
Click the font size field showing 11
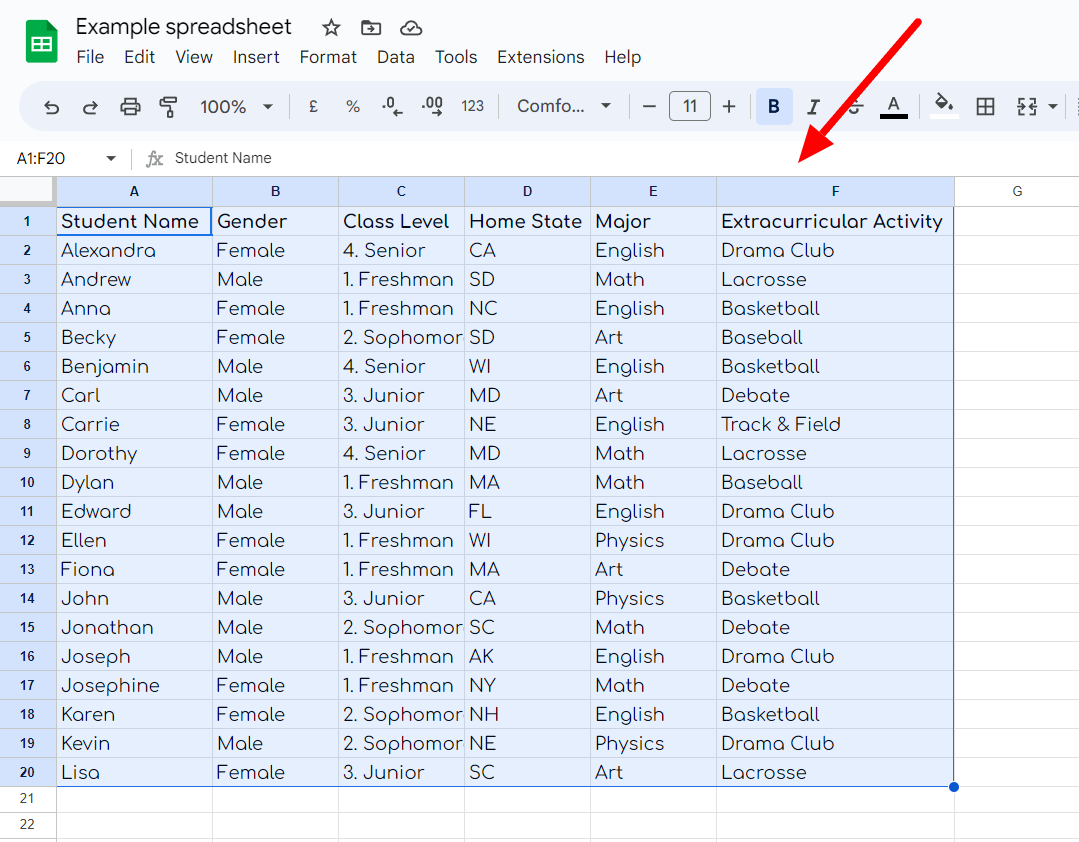tap(690, 107)
